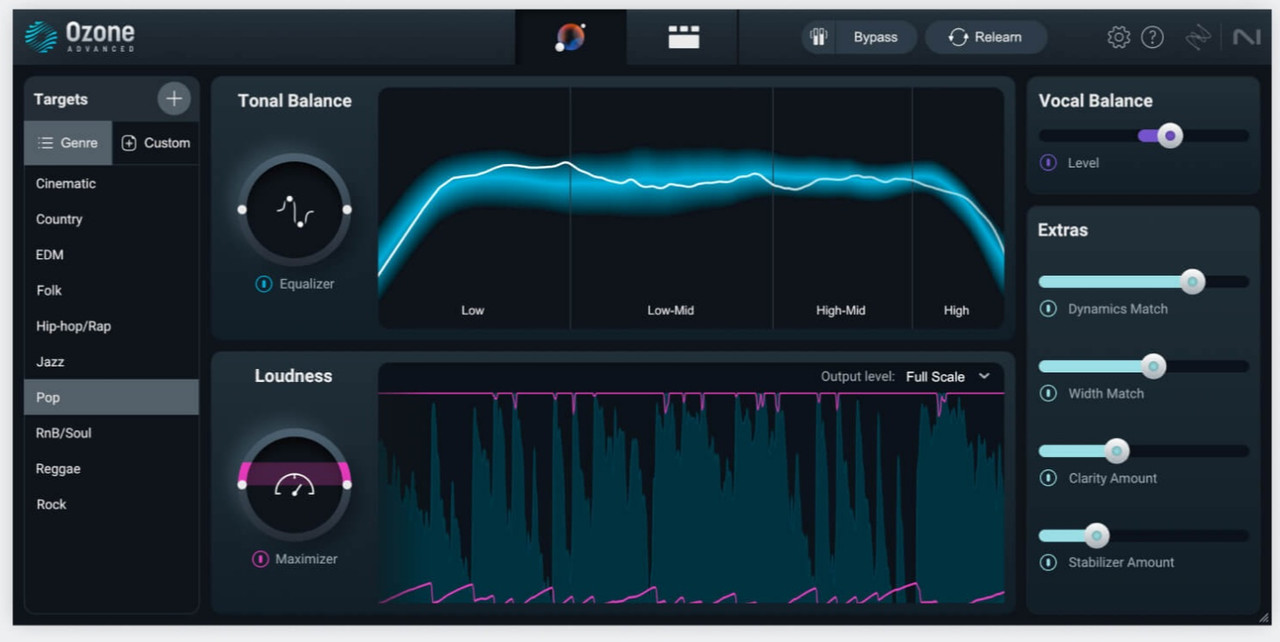Select the Pop genre target

[111, 397]
